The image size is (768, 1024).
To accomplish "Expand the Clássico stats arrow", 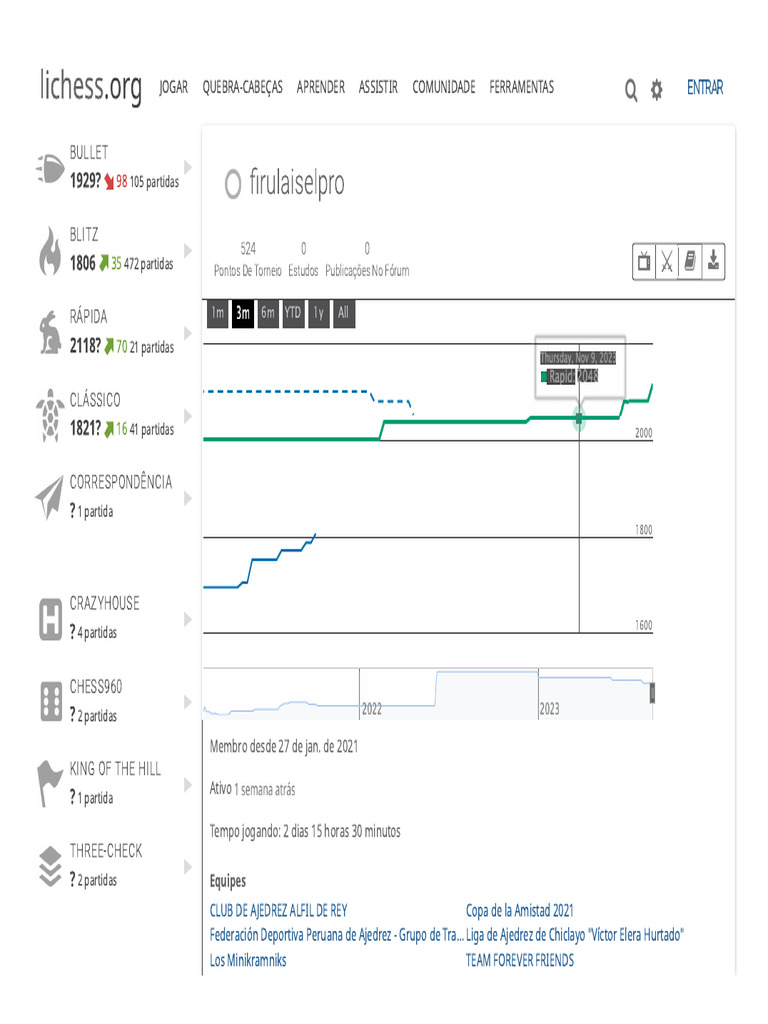I will coord(187,415).
